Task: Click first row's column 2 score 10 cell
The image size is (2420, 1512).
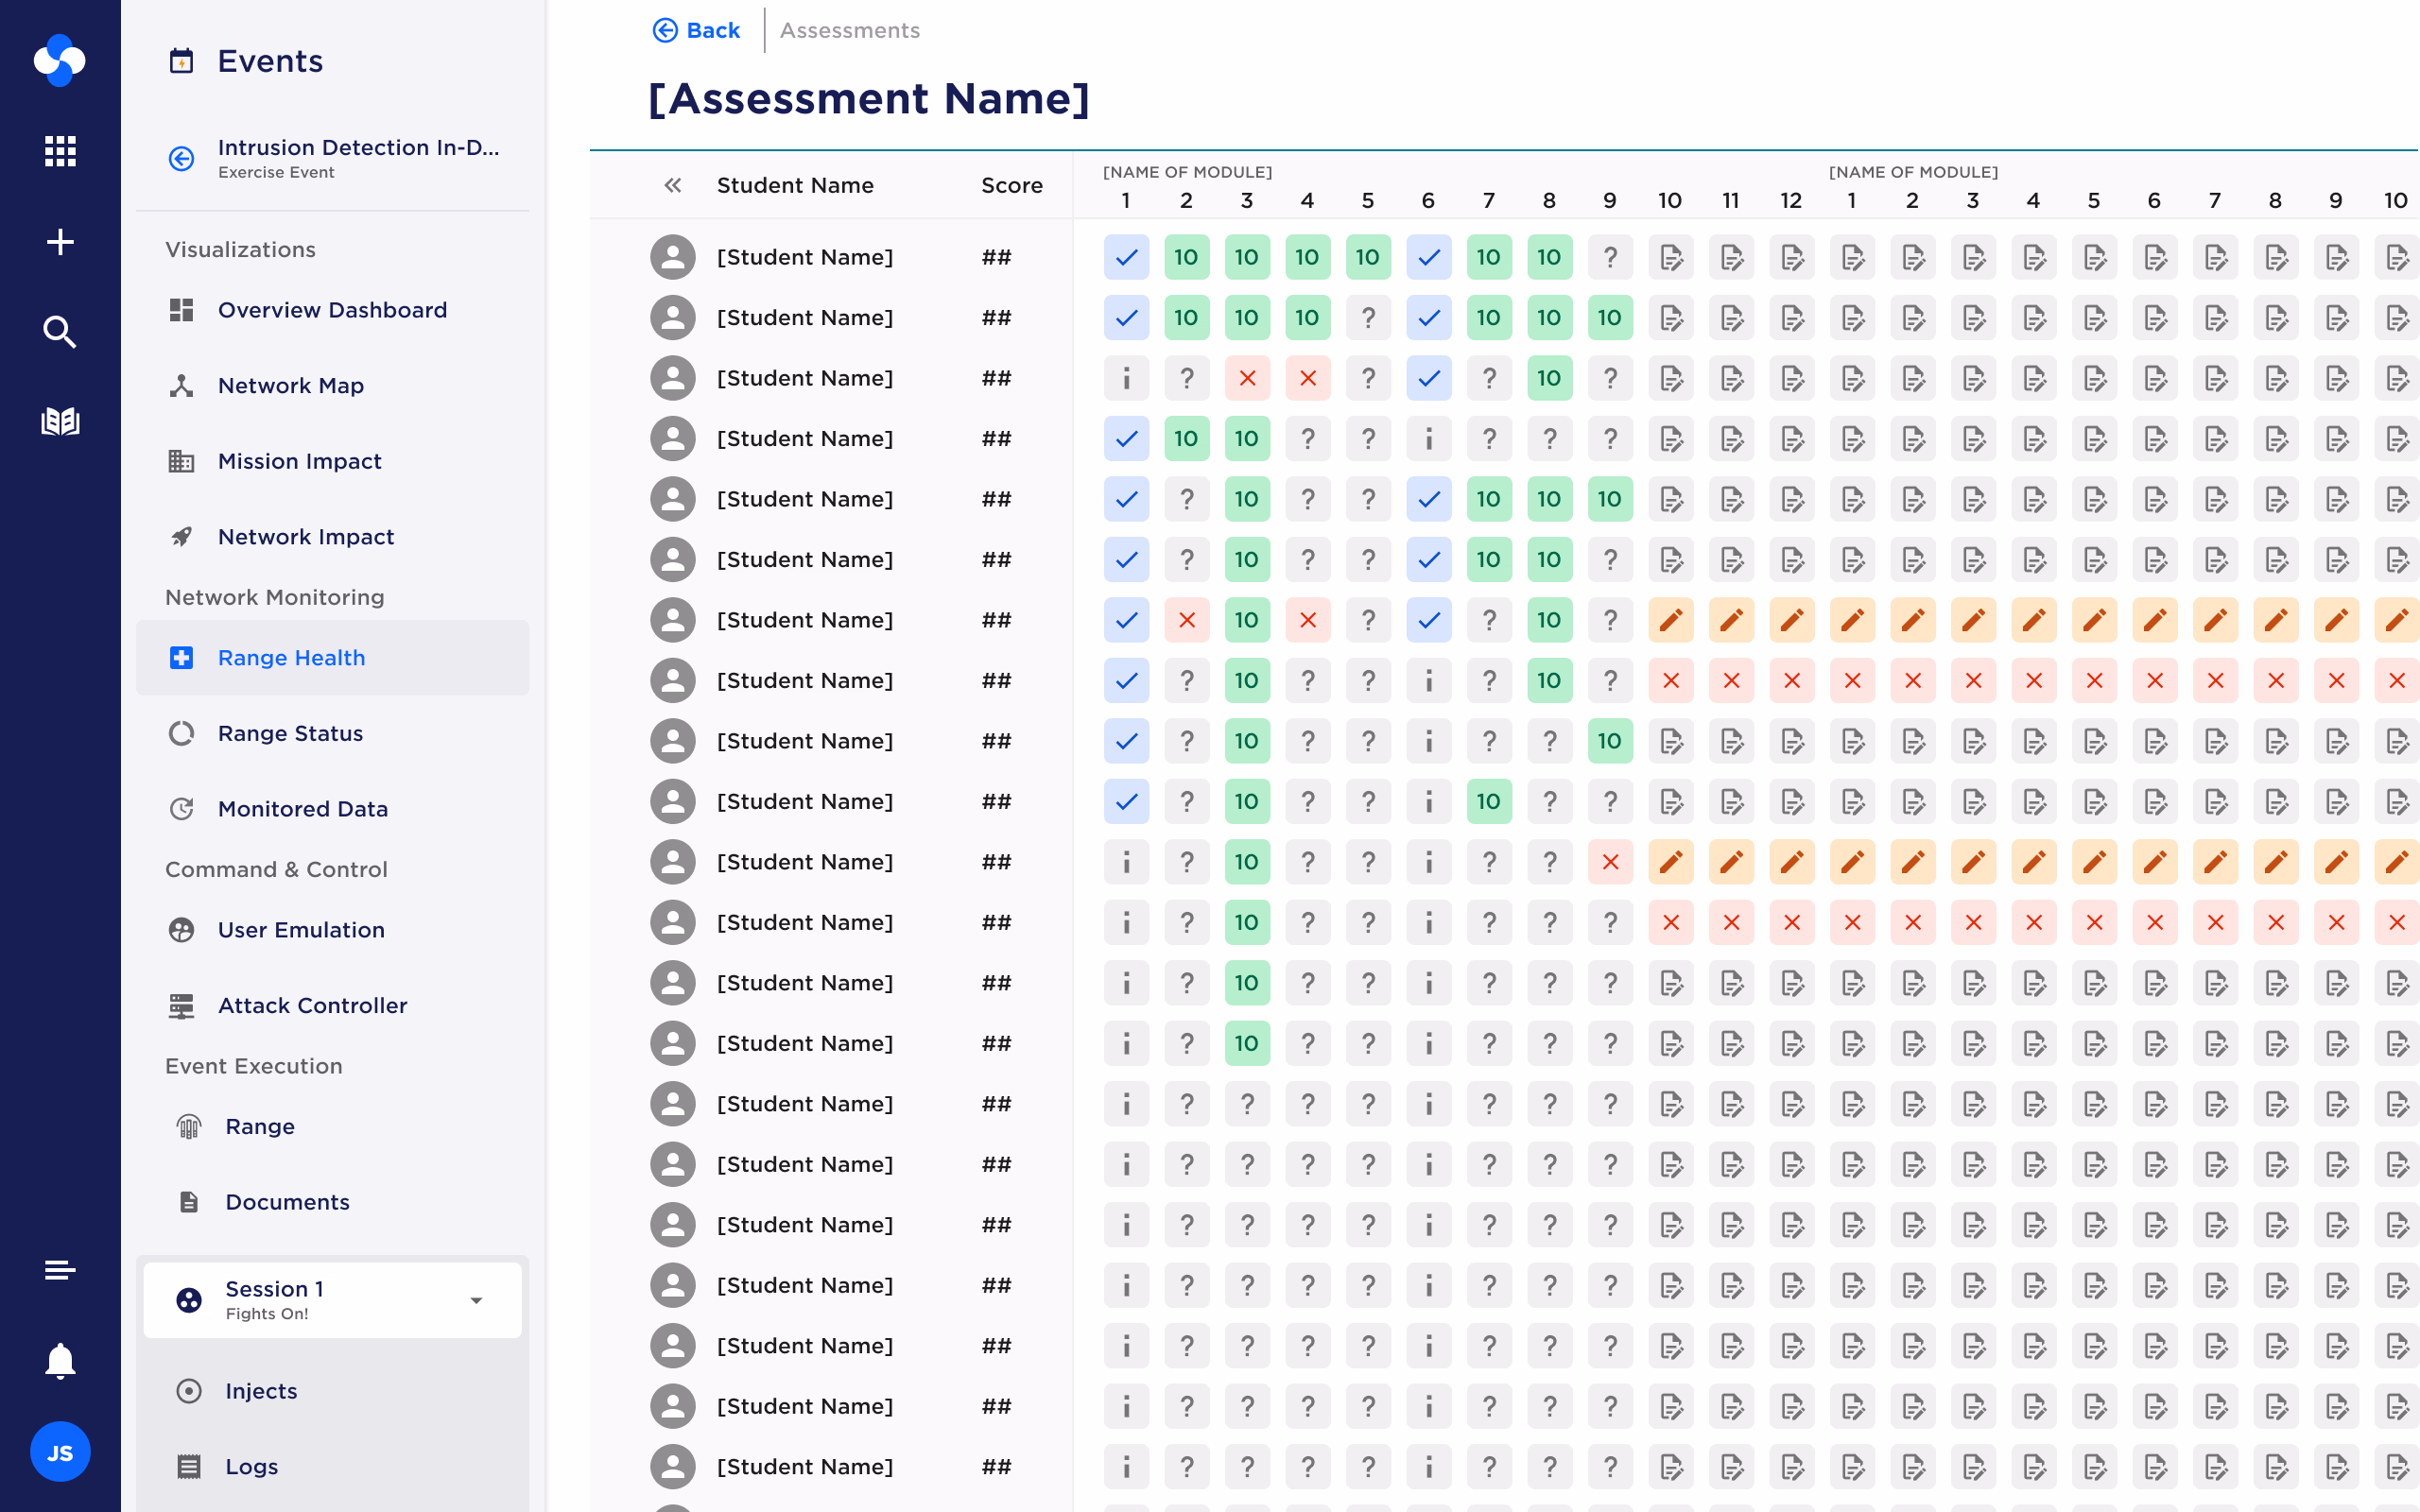Action: click(x=1187, y=257)
